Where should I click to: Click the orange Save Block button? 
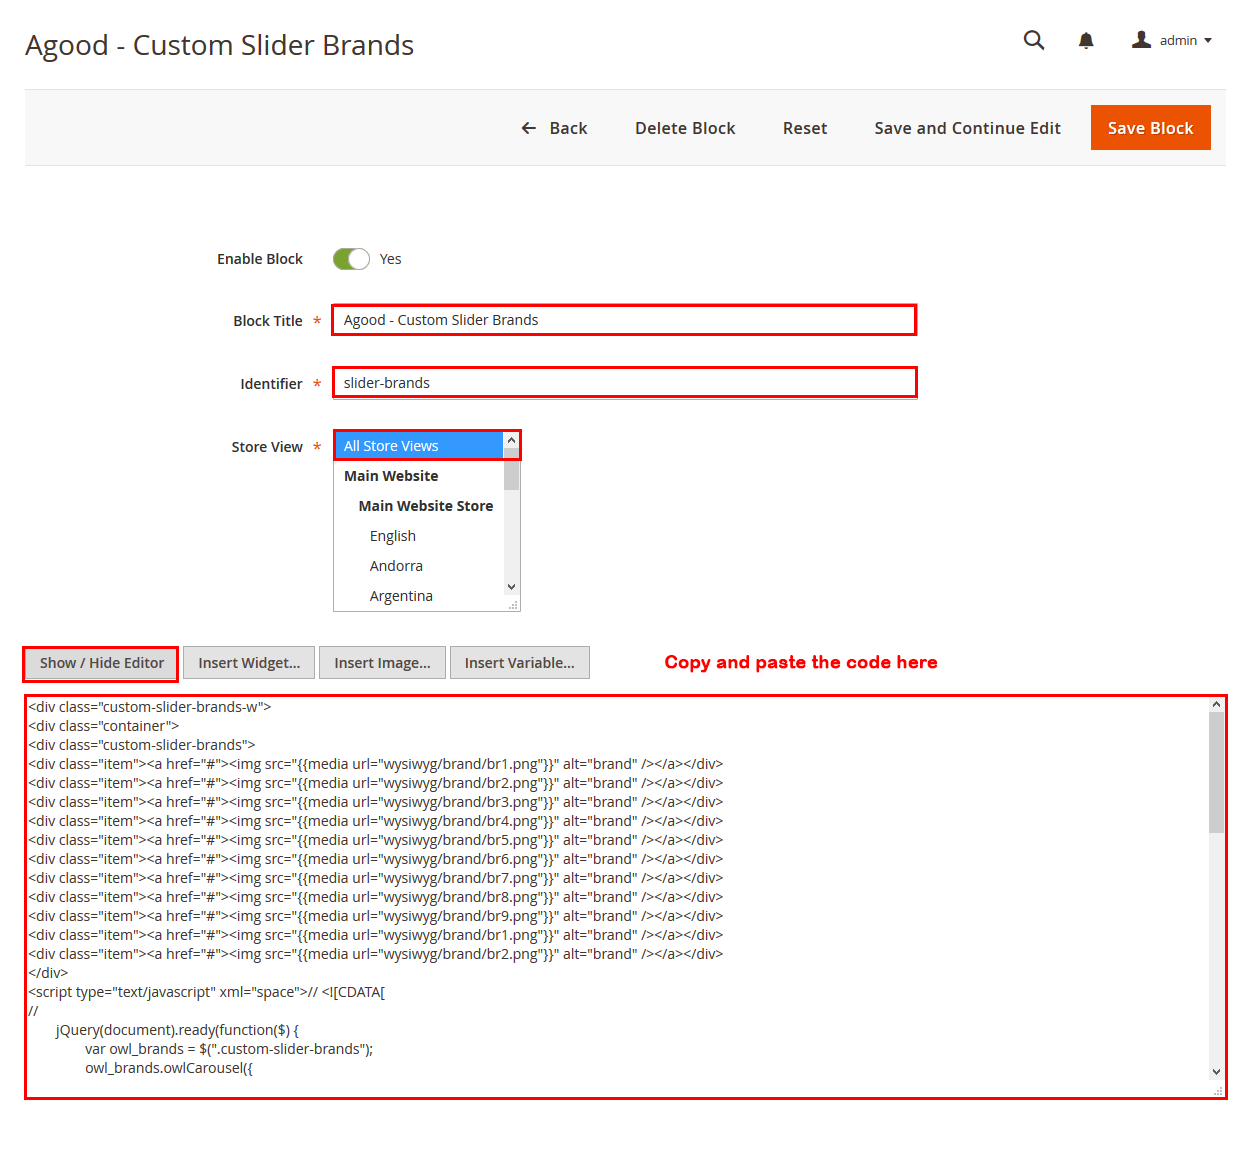click(x=1151, y=128)
